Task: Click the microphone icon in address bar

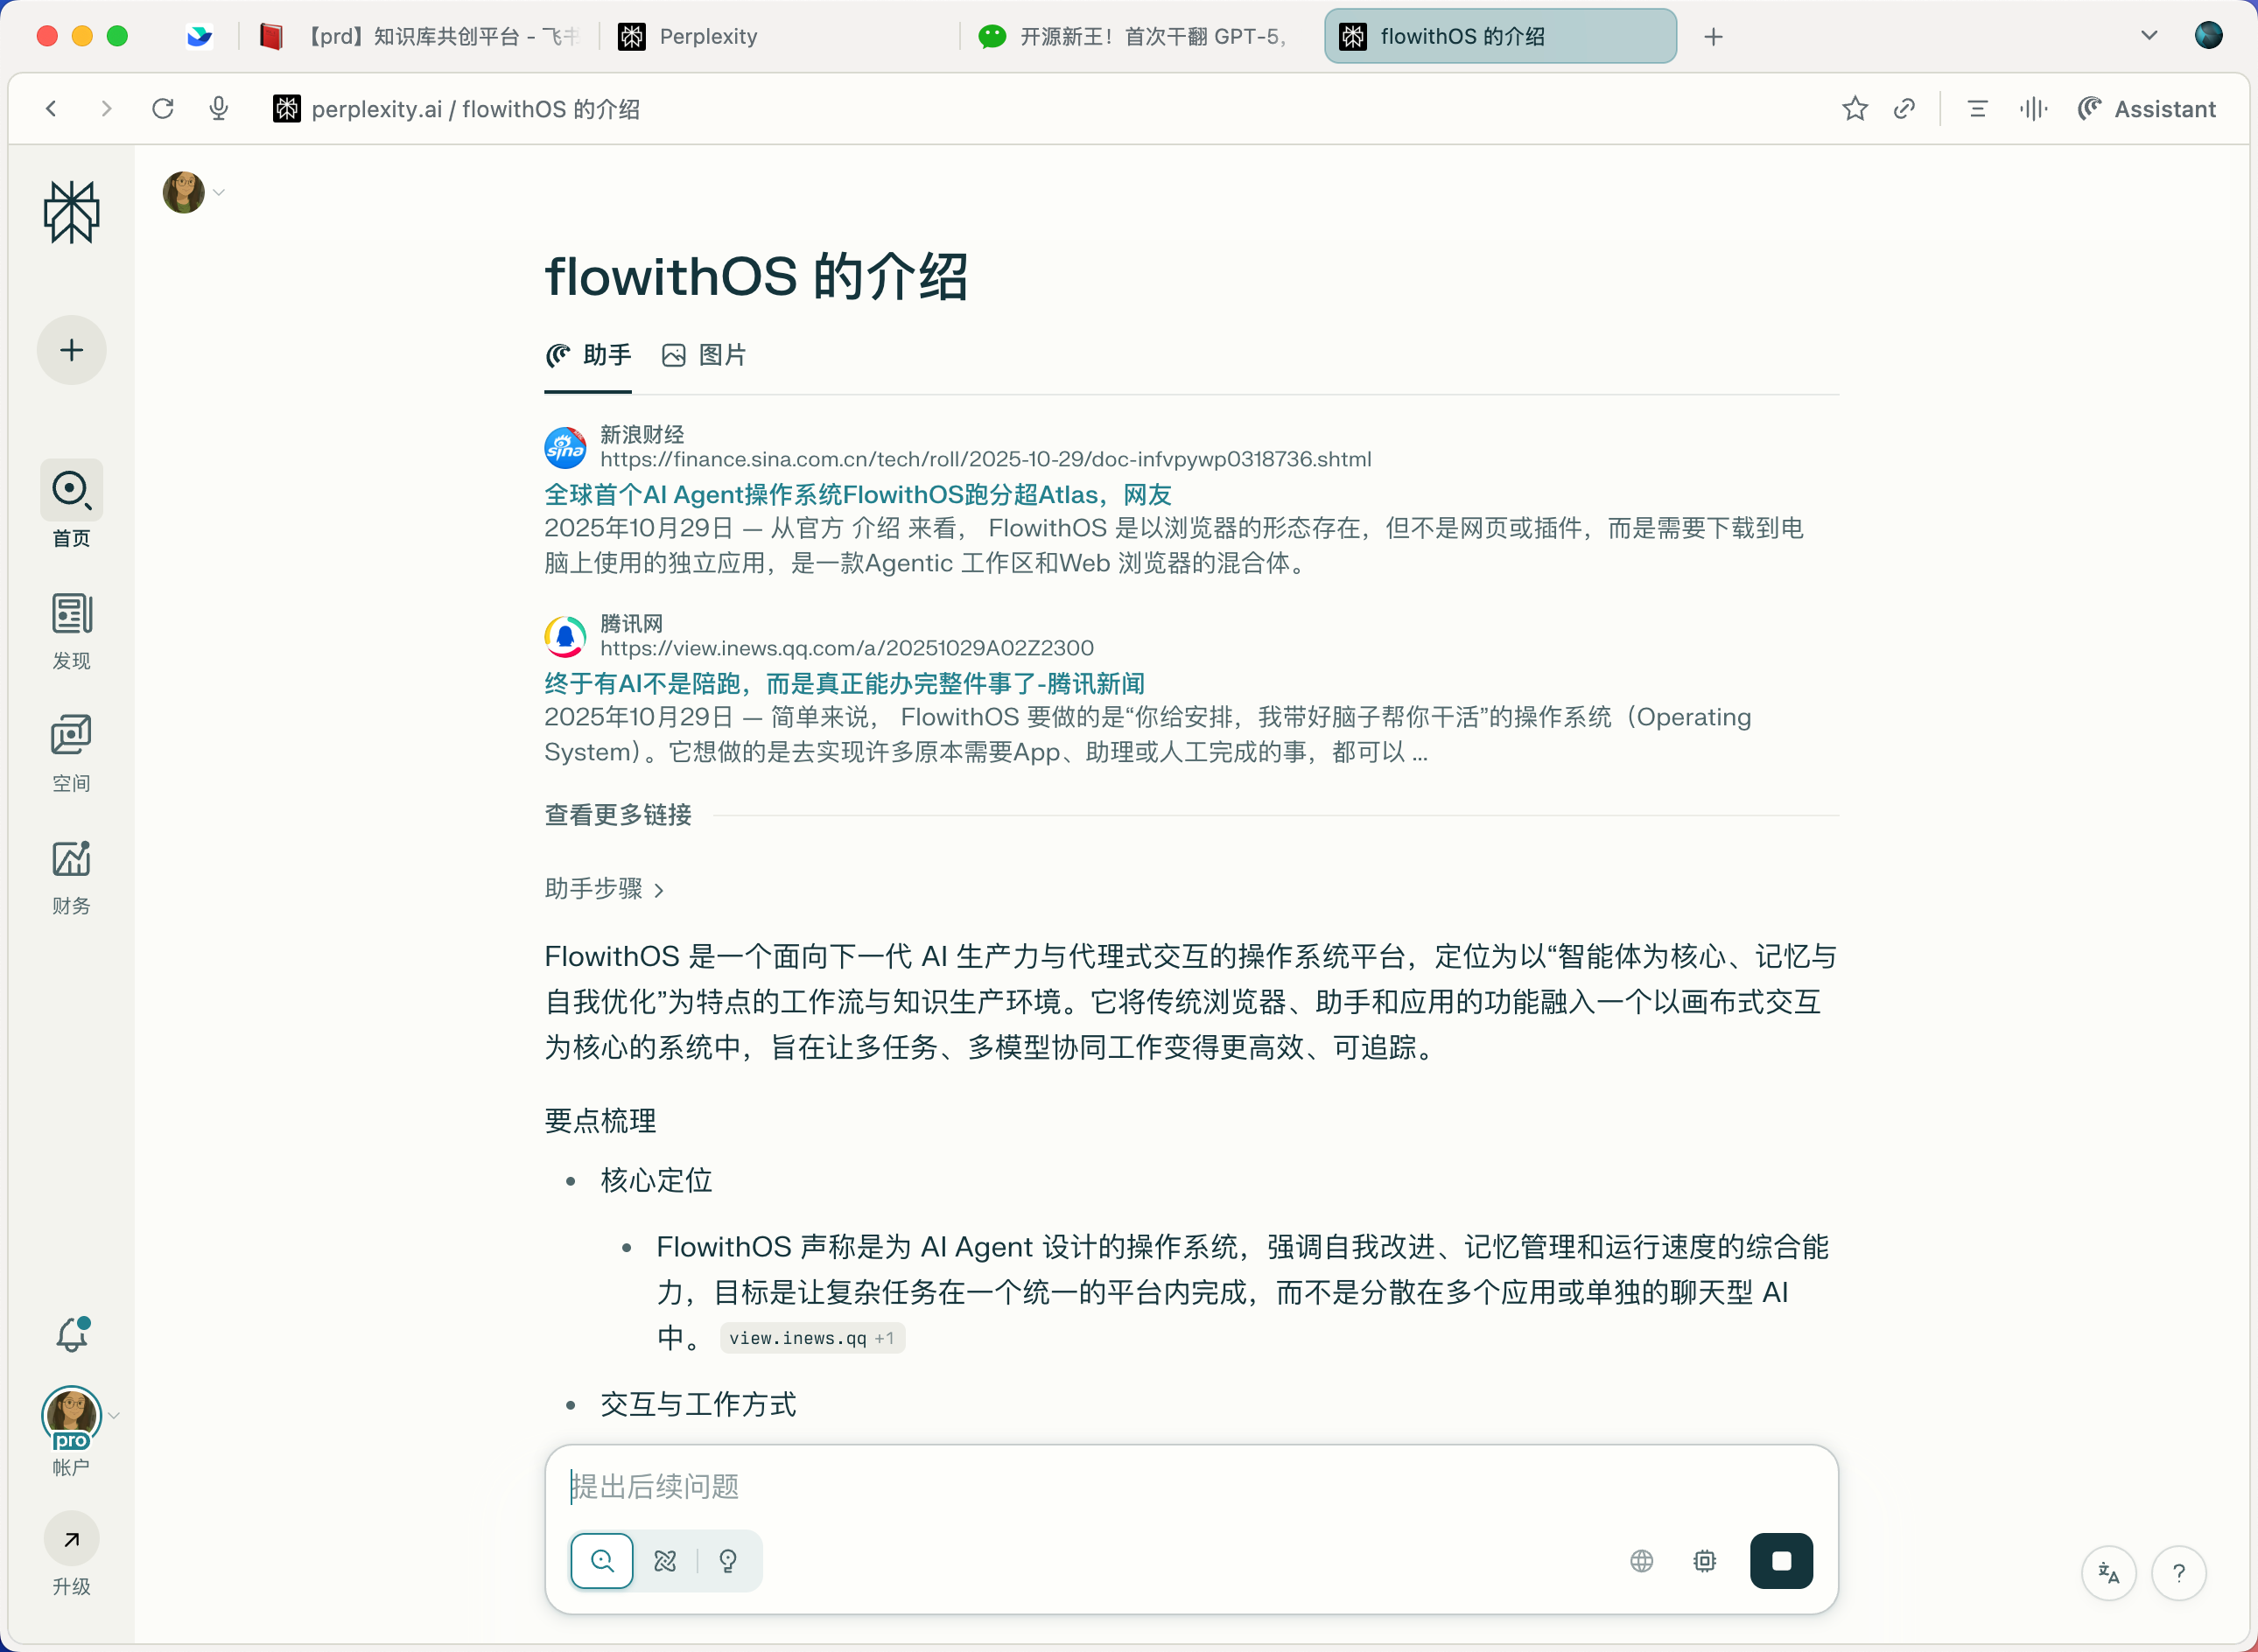Action: click(219, 108)
